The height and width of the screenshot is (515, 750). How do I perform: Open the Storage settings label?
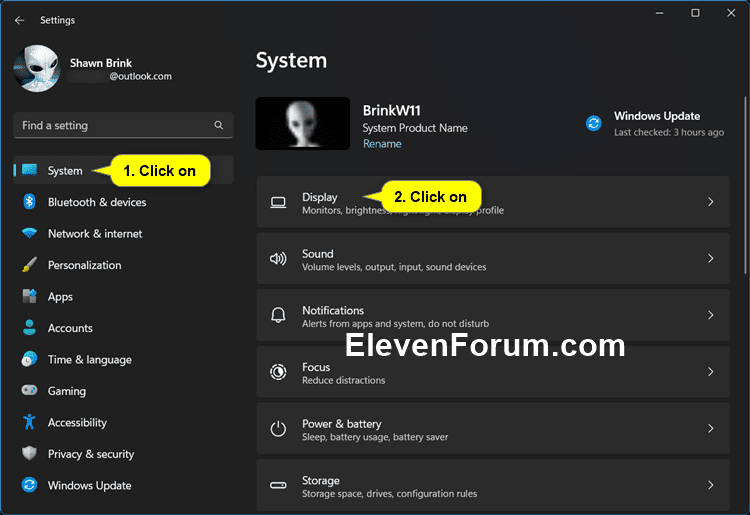pyautogui.click(x=320, y=480)
